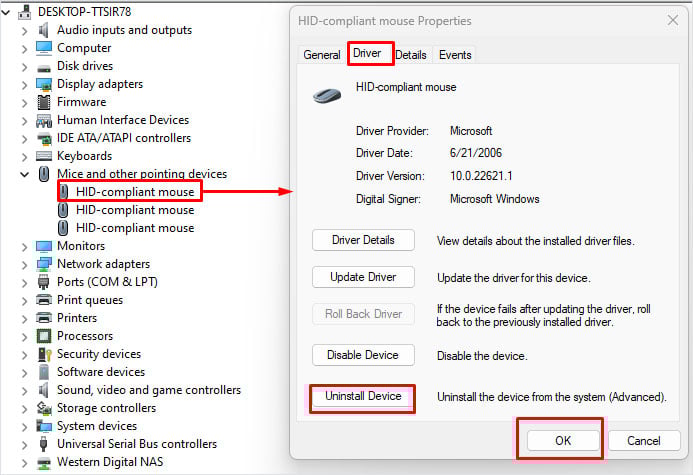
Task: Switch to the Details tab
Action: tap(411, 55)
